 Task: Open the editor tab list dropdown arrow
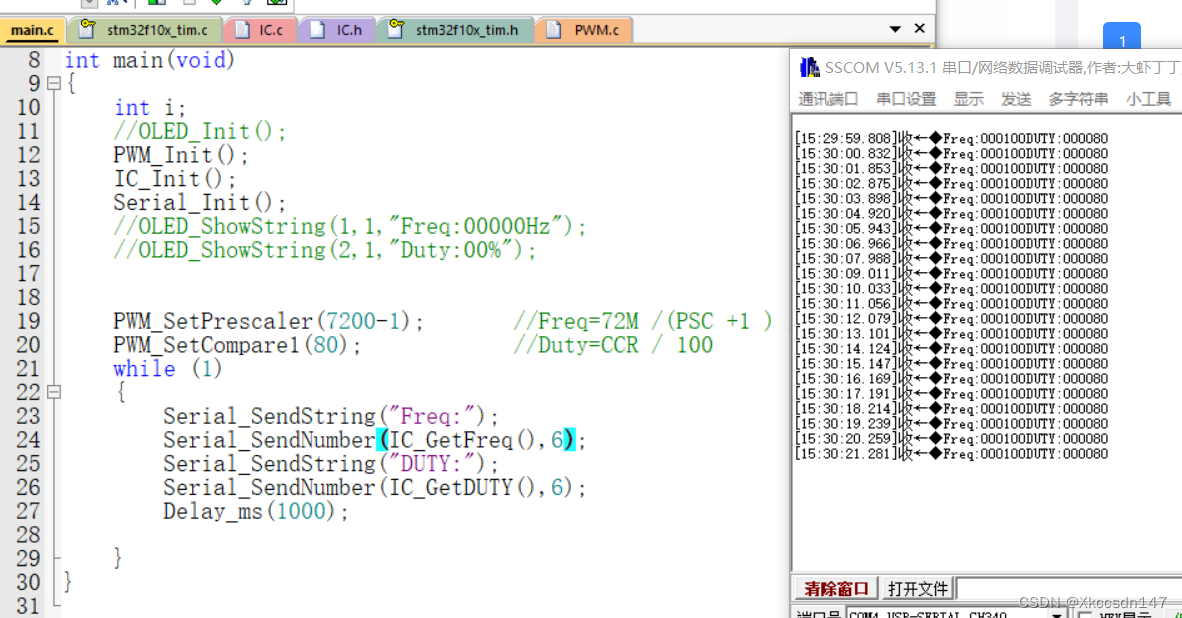[x=895, y=29]
